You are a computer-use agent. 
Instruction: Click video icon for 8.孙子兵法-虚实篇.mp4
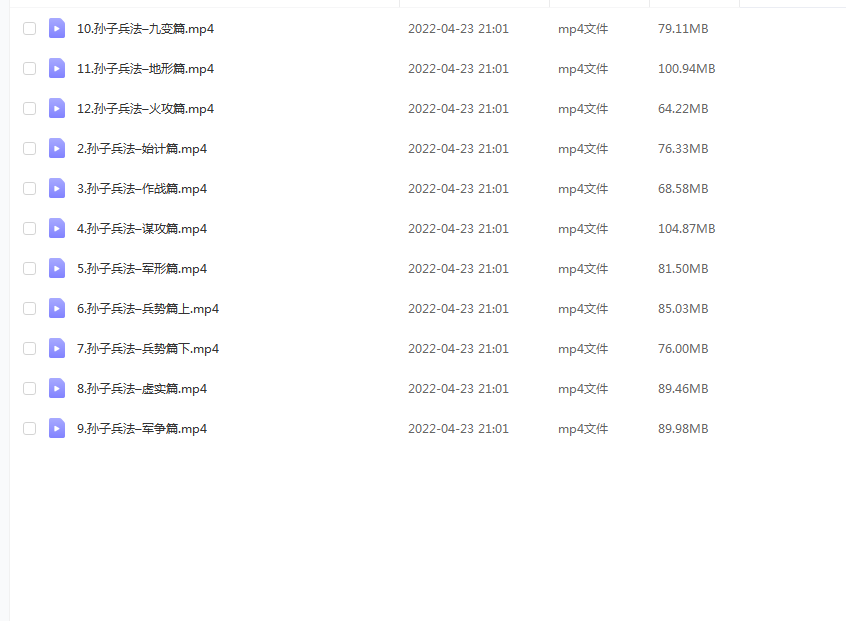(x=57, y=388)
